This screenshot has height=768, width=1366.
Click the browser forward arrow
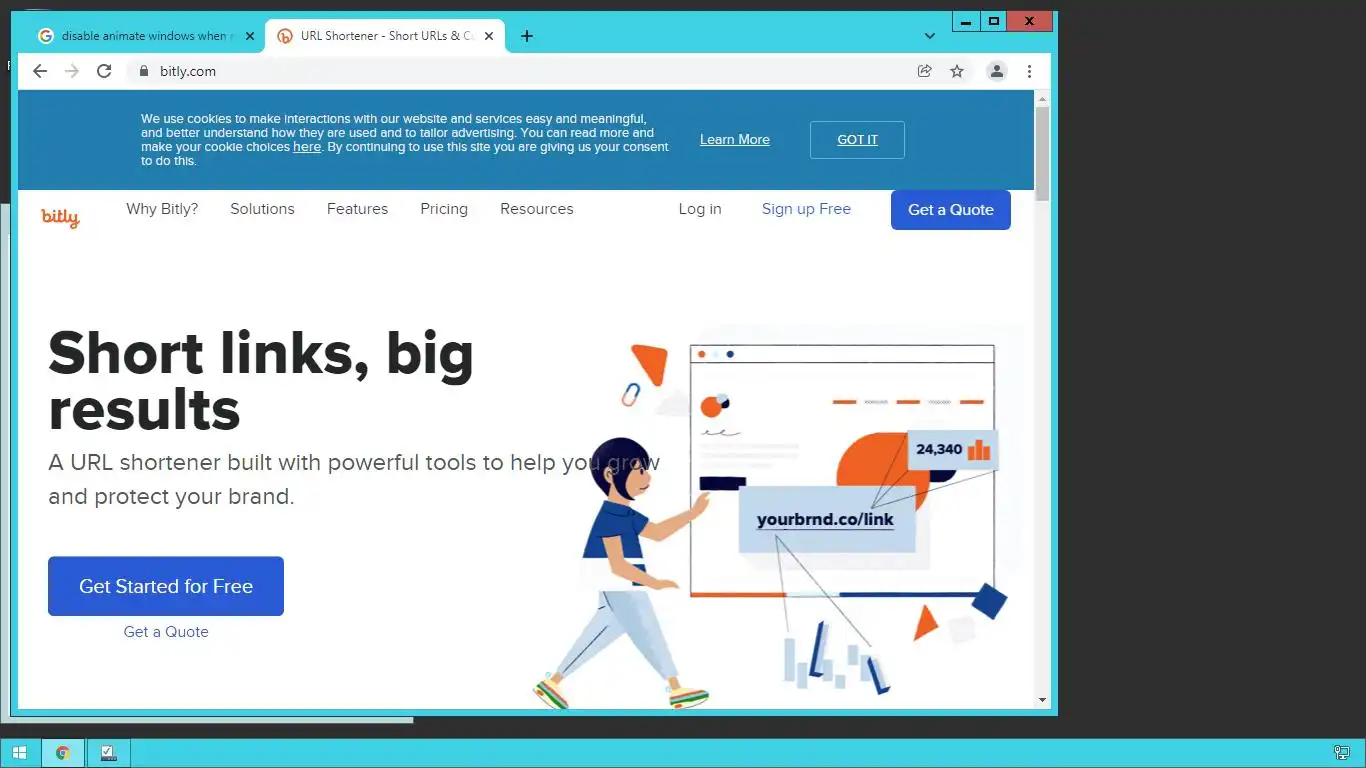click(72, 71)
